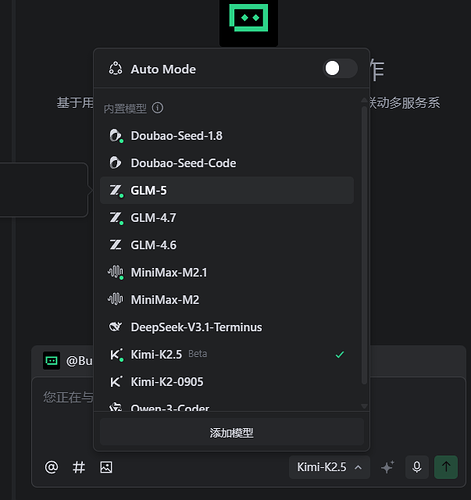Click the sparkle prompt optimize icon
The image size is (471, 500).
click(x=388, y=467)
